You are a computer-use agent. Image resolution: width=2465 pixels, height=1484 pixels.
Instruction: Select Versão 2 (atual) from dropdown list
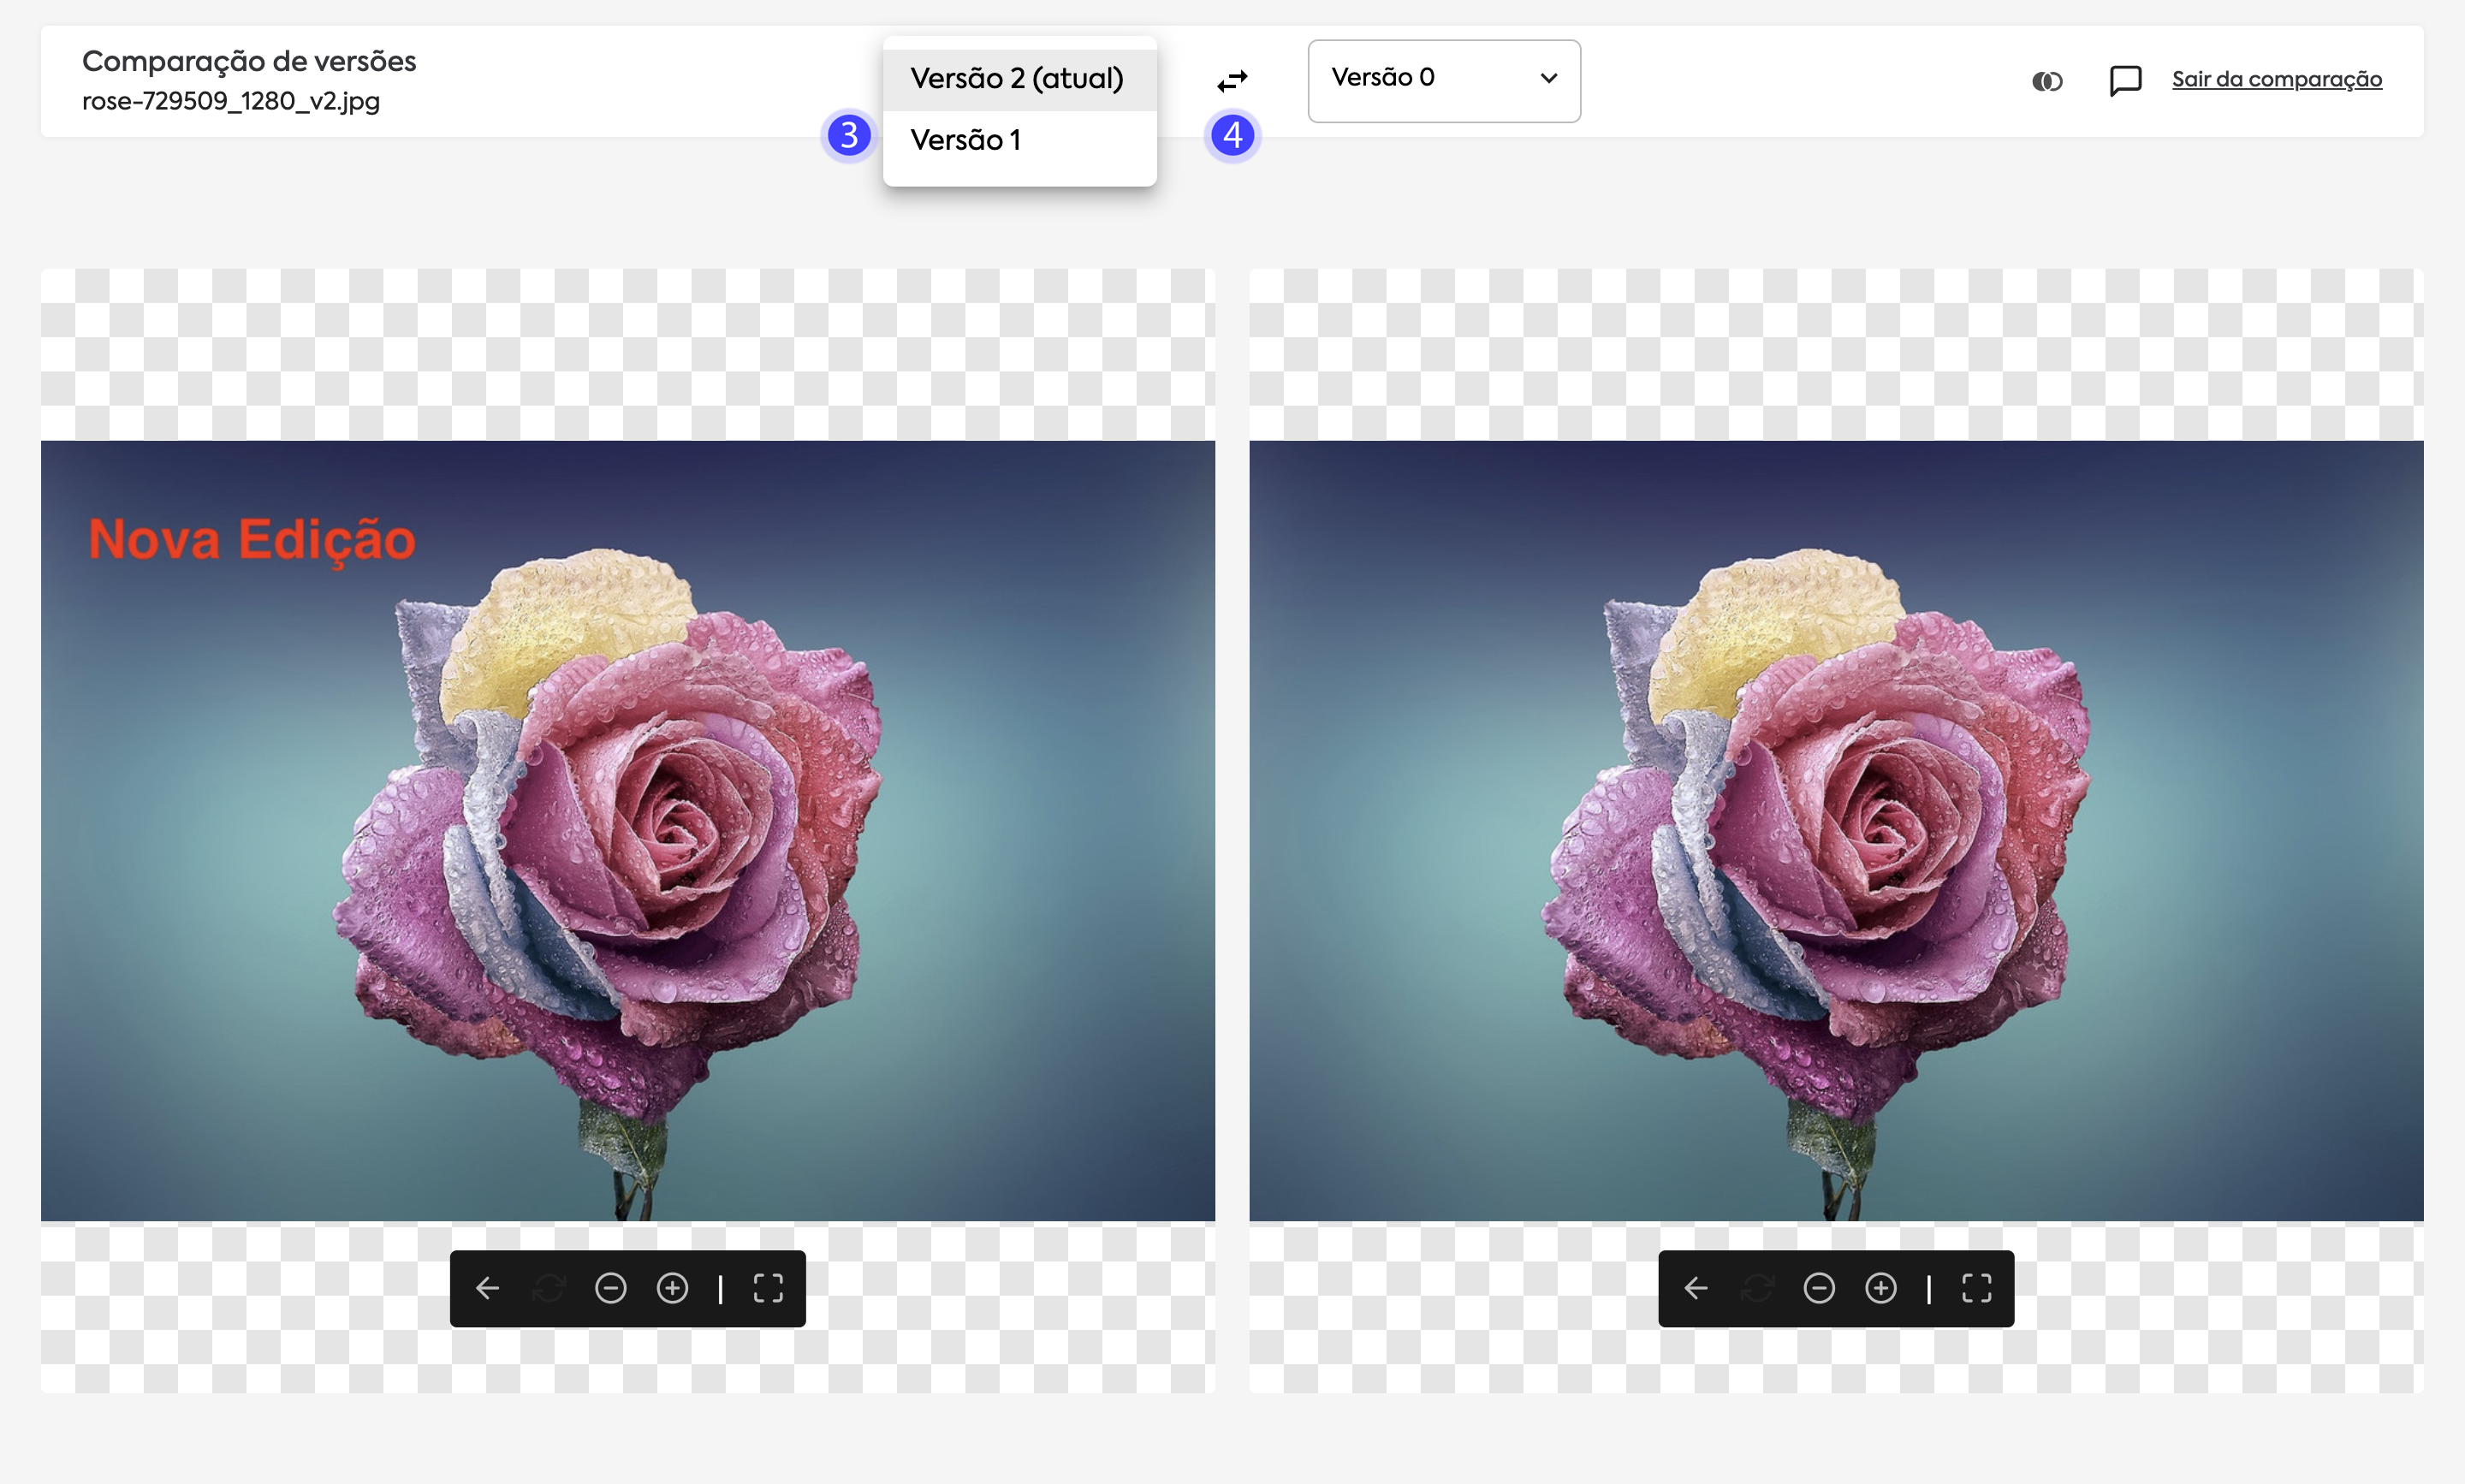1017,78
